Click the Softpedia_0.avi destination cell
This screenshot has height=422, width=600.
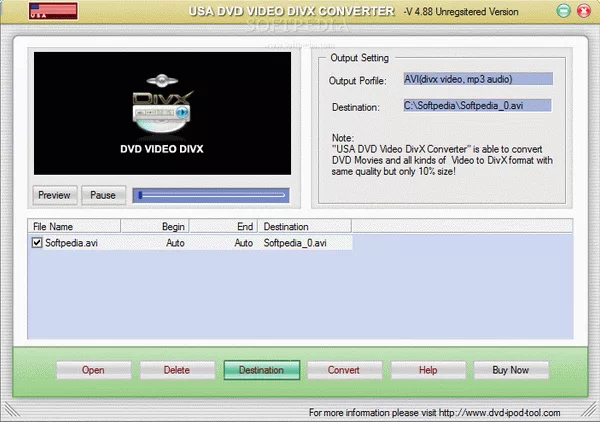pos(295,243)
